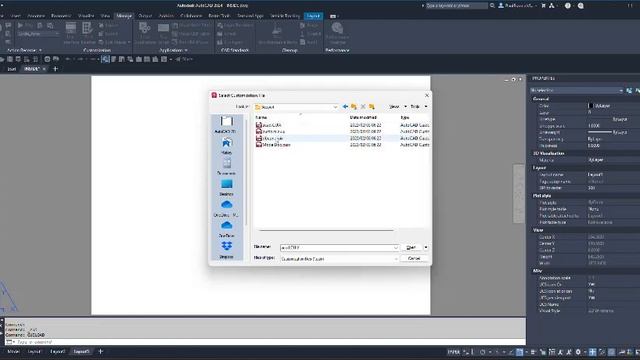Click into the command line input

[x=269, y=342]
